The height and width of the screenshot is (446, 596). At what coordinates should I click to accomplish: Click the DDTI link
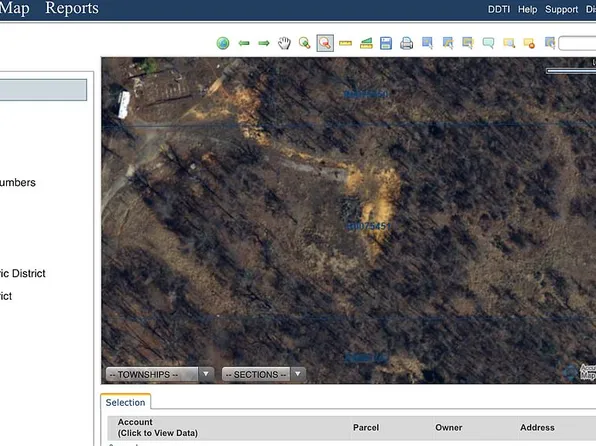pyautogui.click(x=499, y=10)
